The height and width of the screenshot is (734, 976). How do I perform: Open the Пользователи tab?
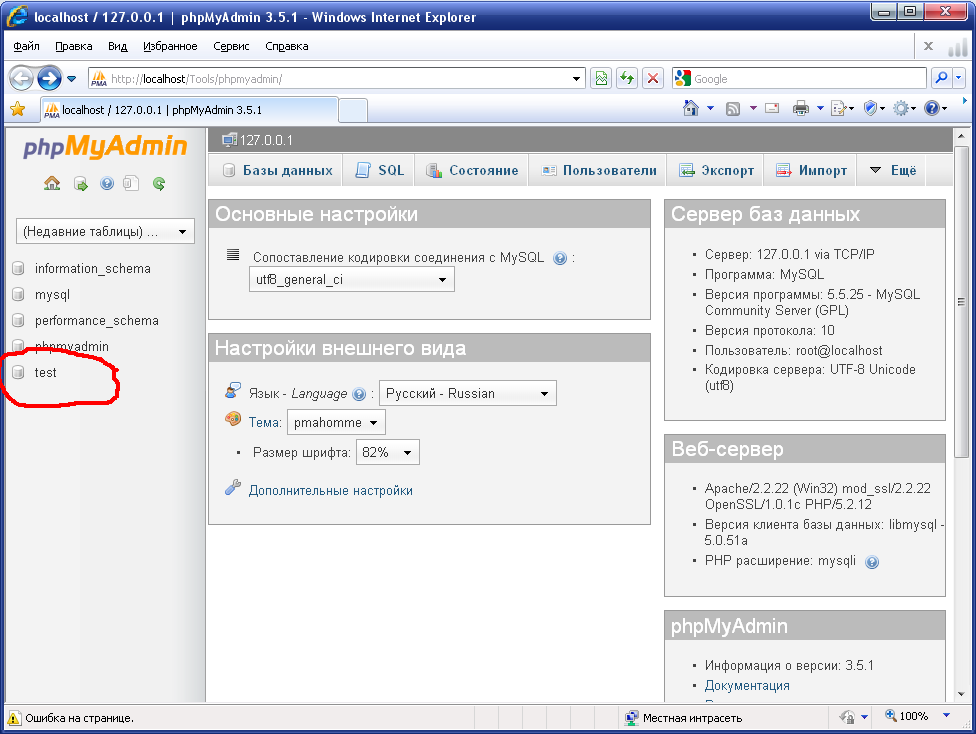pos(598,171)
